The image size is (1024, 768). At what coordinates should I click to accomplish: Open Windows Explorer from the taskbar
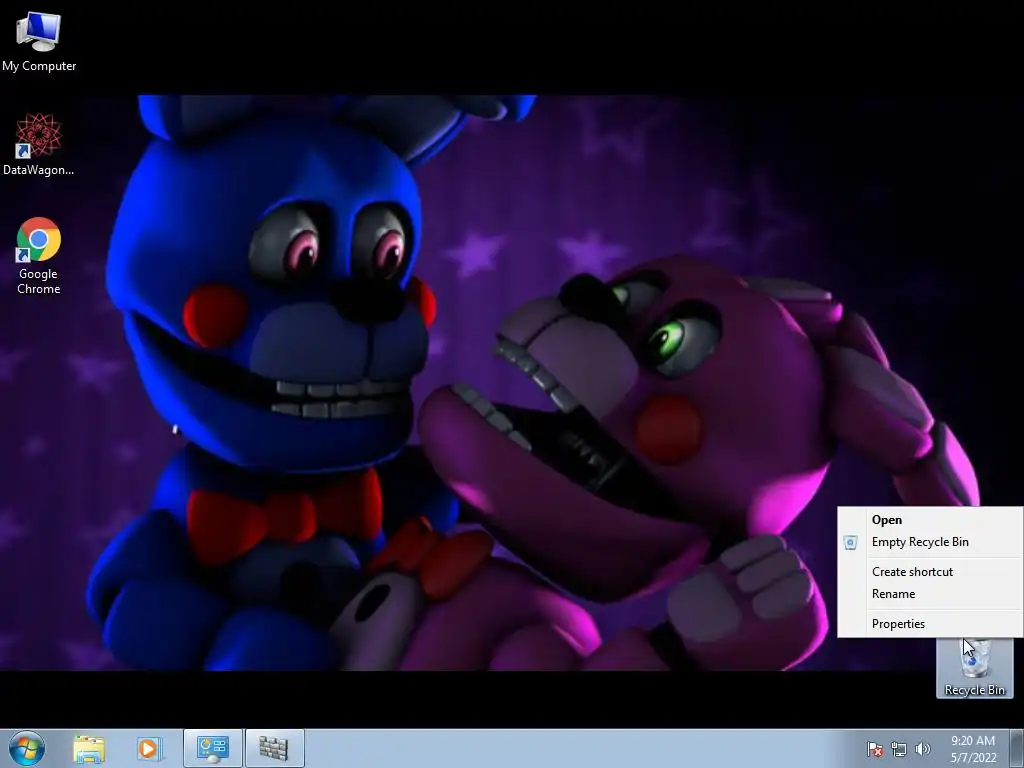point(89,749)
